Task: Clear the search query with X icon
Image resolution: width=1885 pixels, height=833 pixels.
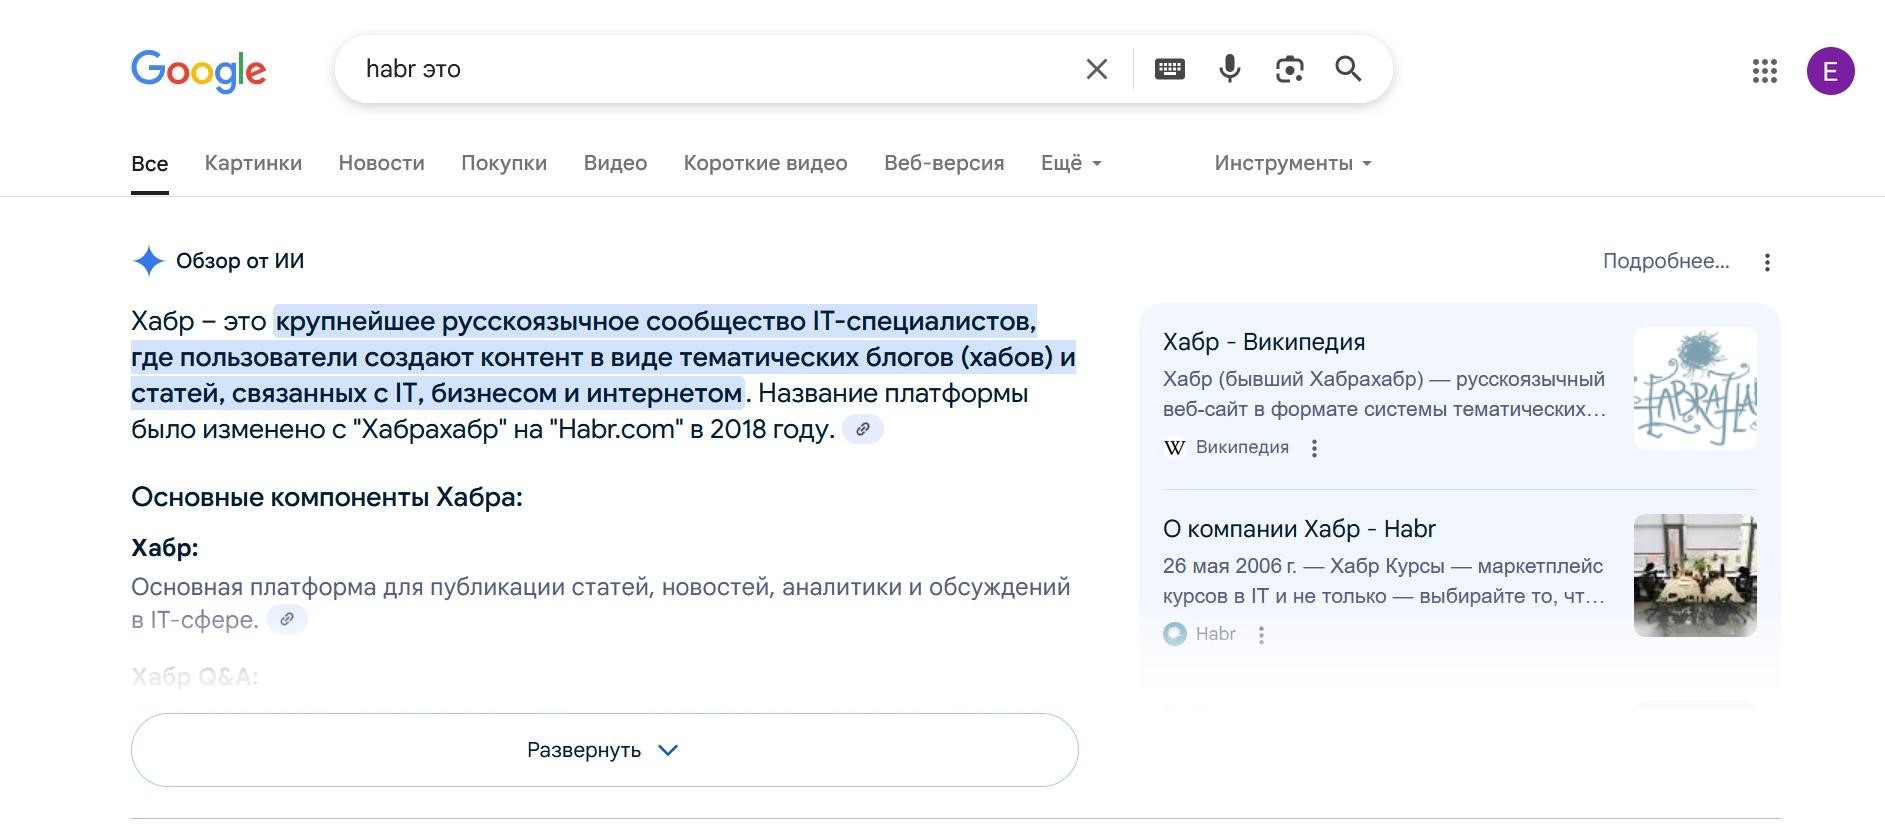Action: [x=1096, y=69]
